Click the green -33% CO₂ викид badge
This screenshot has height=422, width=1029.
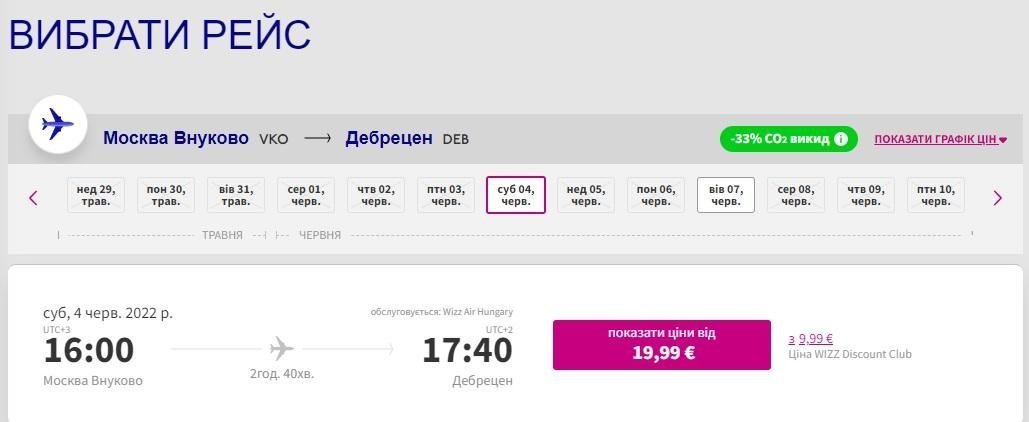(x=780, y=139)
